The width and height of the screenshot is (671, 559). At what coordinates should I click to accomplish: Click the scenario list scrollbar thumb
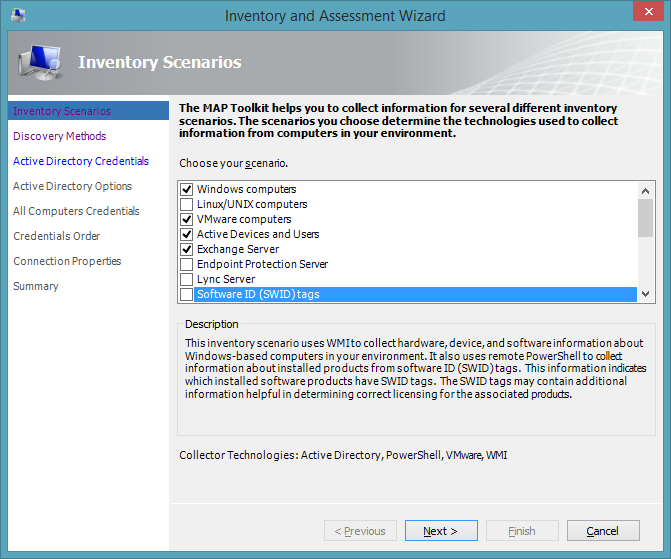click(x=645, y=218)
